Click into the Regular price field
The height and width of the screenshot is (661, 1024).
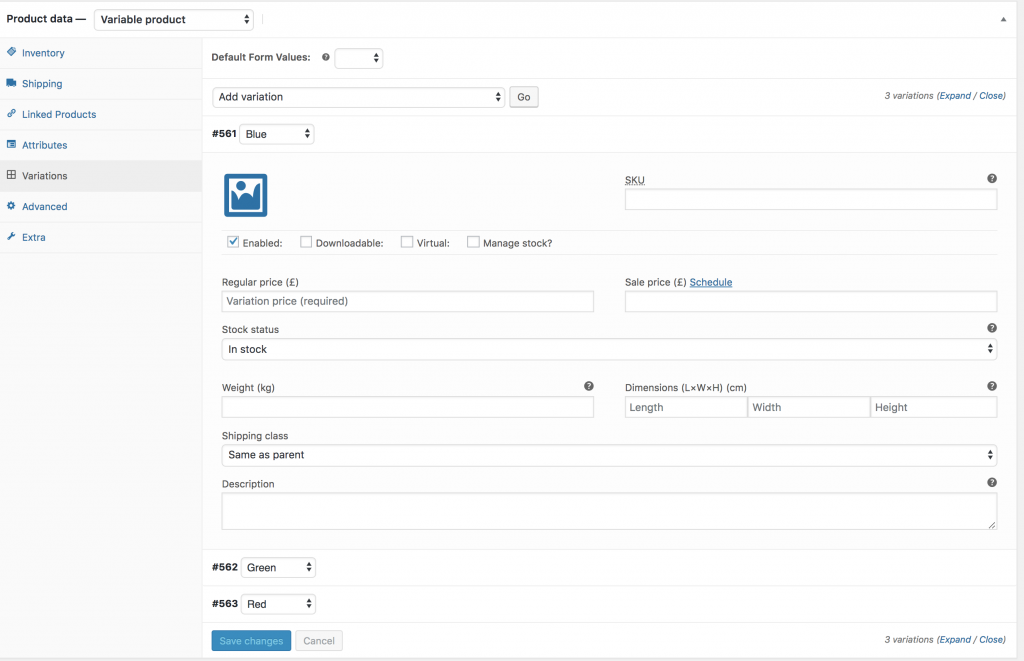coord(407,301)
